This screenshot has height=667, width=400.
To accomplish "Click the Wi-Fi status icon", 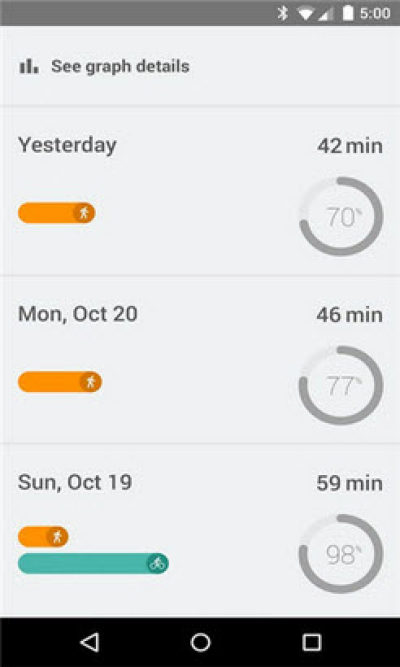I will (x=306, y=14).
